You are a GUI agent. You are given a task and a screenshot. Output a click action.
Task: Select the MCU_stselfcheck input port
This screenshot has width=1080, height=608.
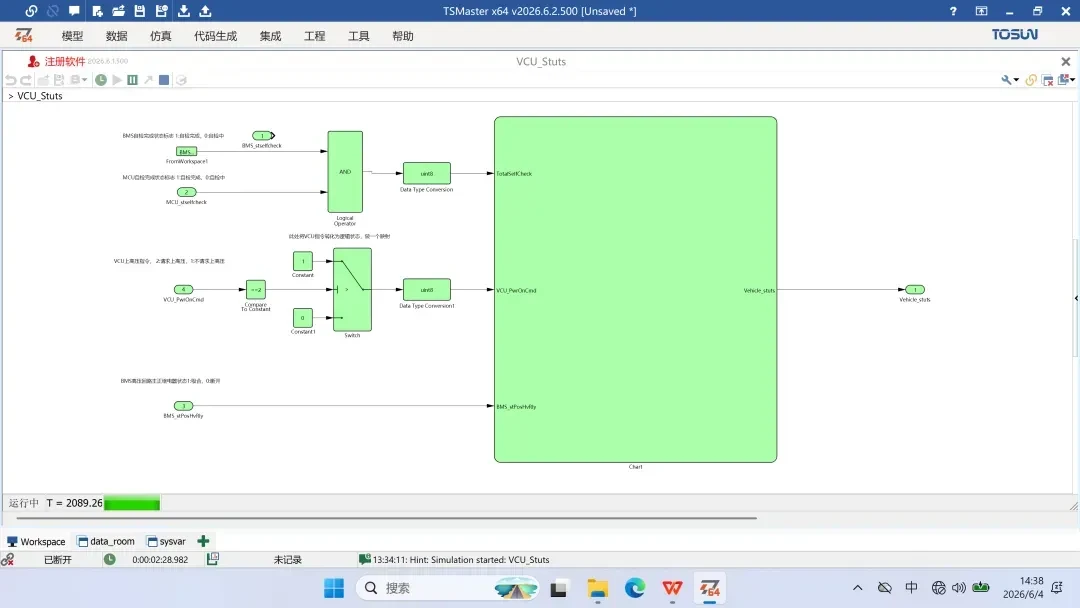pos(187,192)
